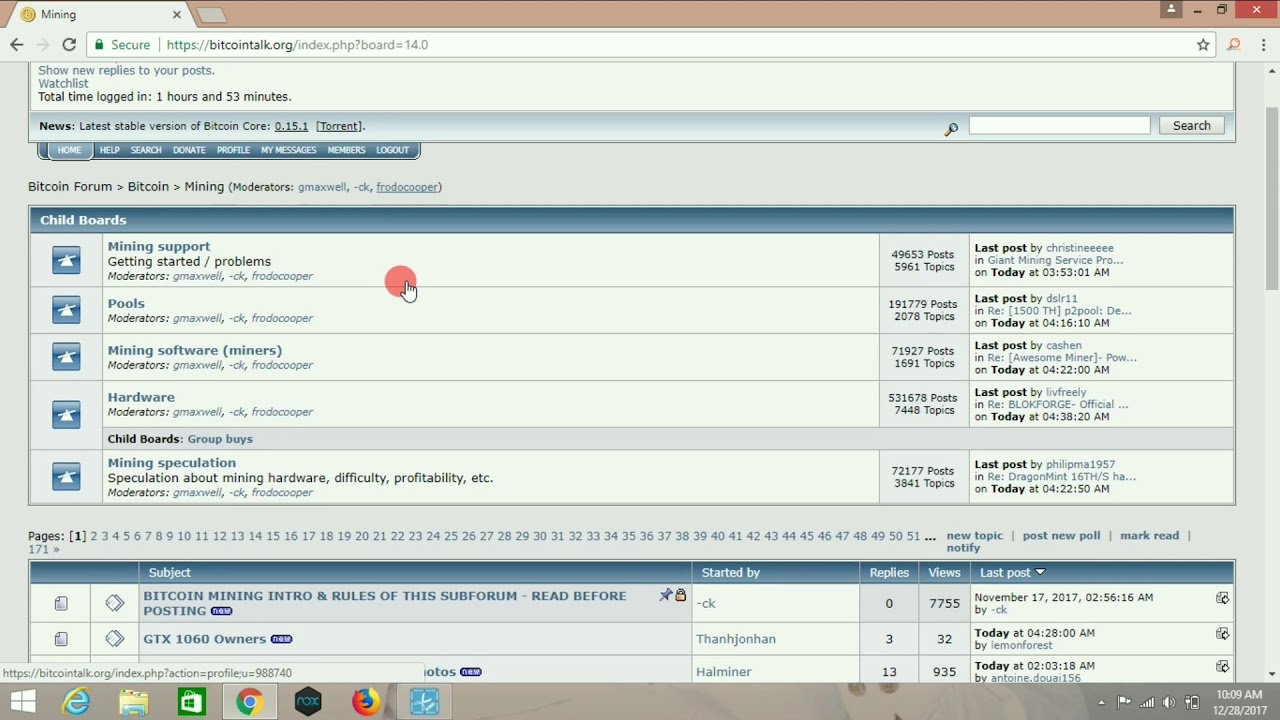Click the volume icon in system tray

pyautogui.click(x=1168, y=703)
